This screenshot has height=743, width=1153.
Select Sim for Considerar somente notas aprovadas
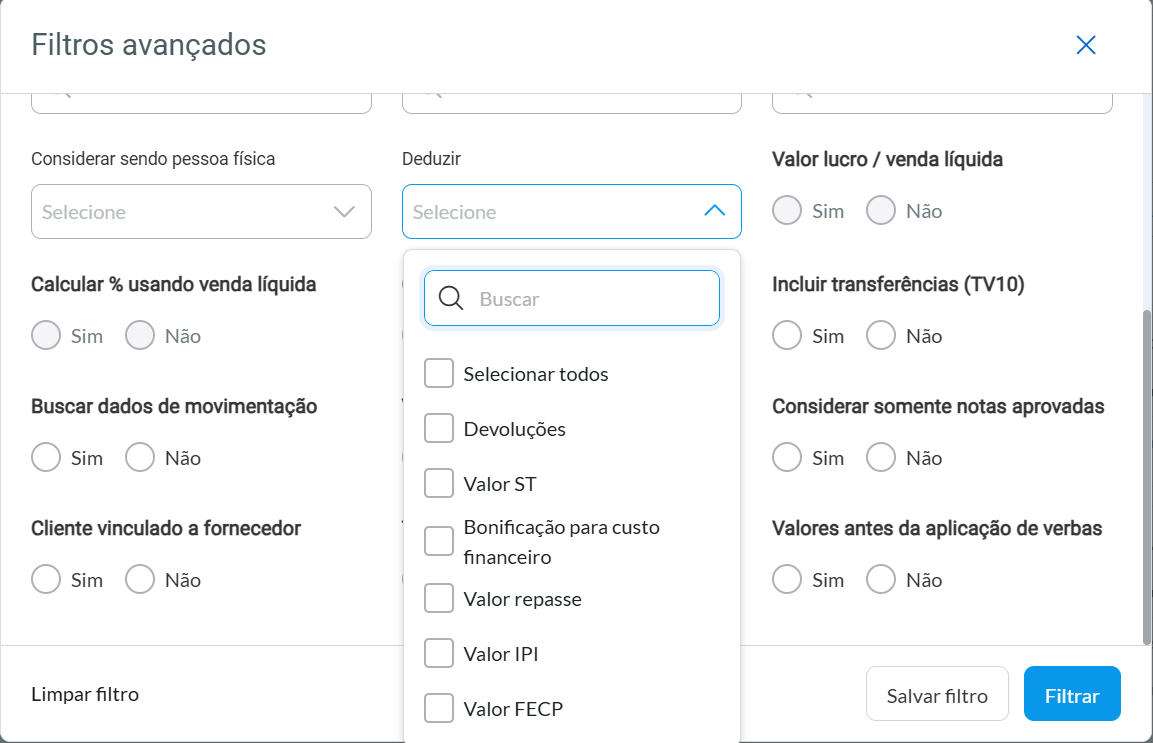tap(786, 457)
